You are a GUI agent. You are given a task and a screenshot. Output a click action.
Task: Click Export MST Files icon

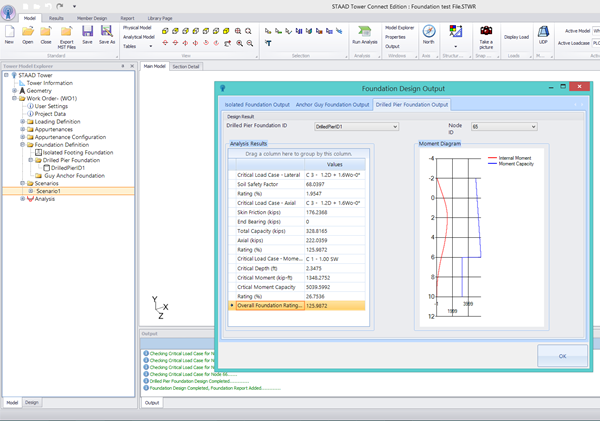coord(67,32)
